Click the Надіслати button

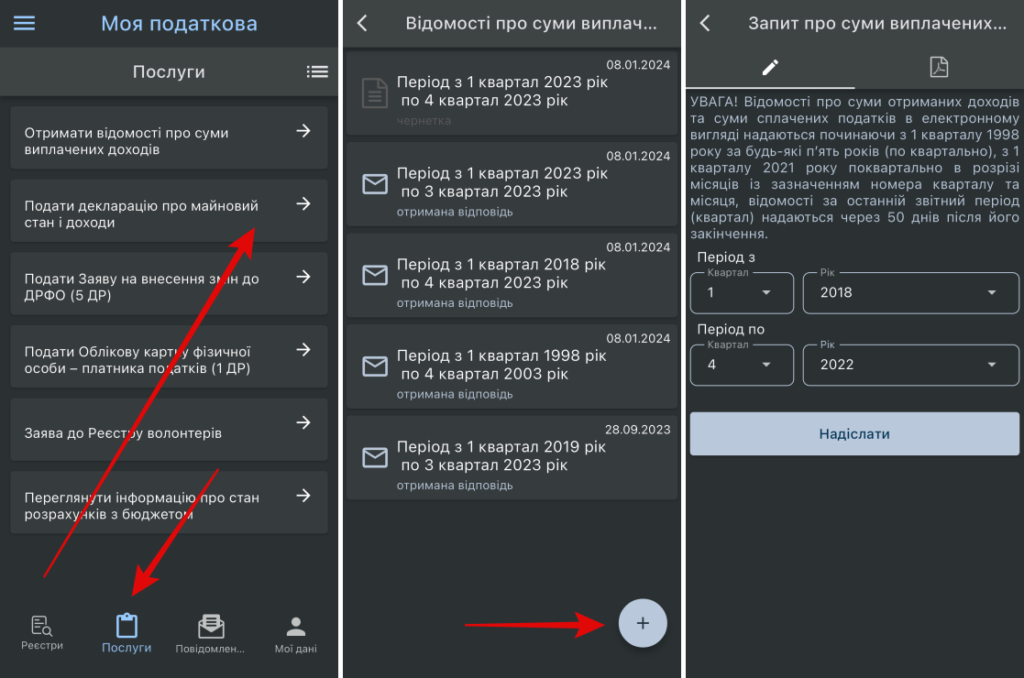[x=854, y=434]
